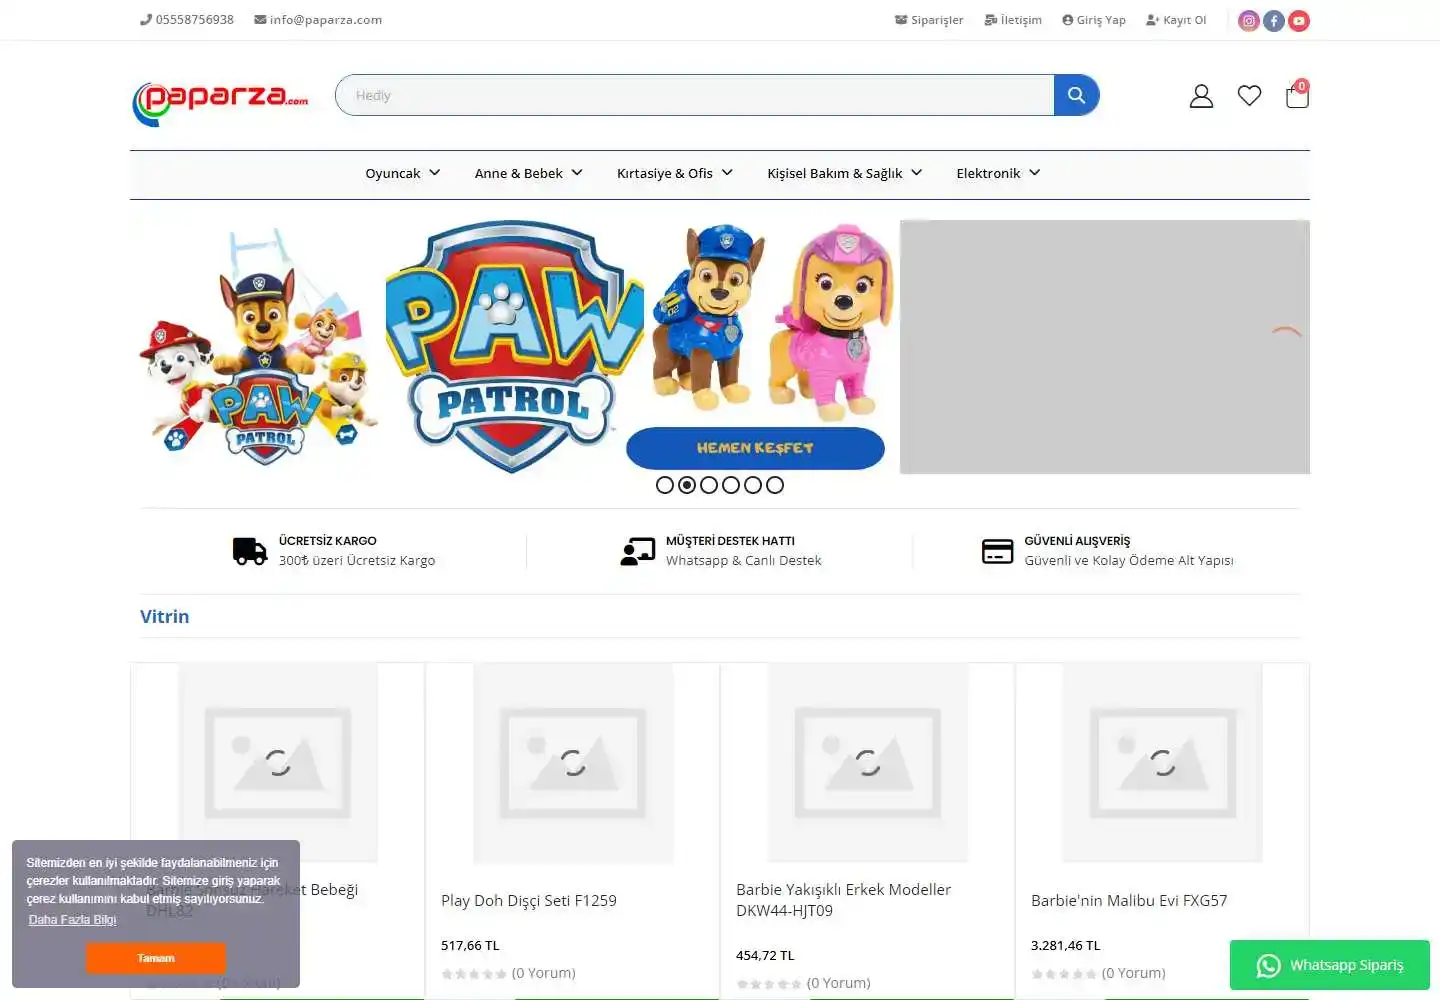Click the gray loading side banner

[1105, 347]
